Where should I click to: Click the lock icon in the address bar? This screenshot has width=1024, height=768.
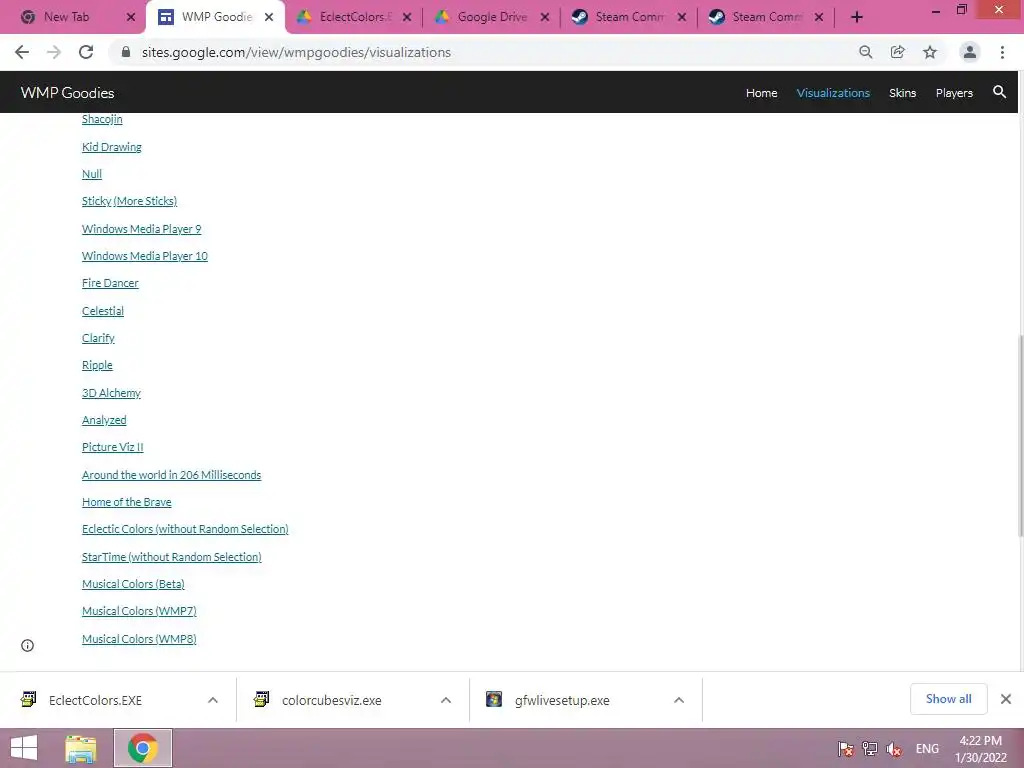[126, 52]
